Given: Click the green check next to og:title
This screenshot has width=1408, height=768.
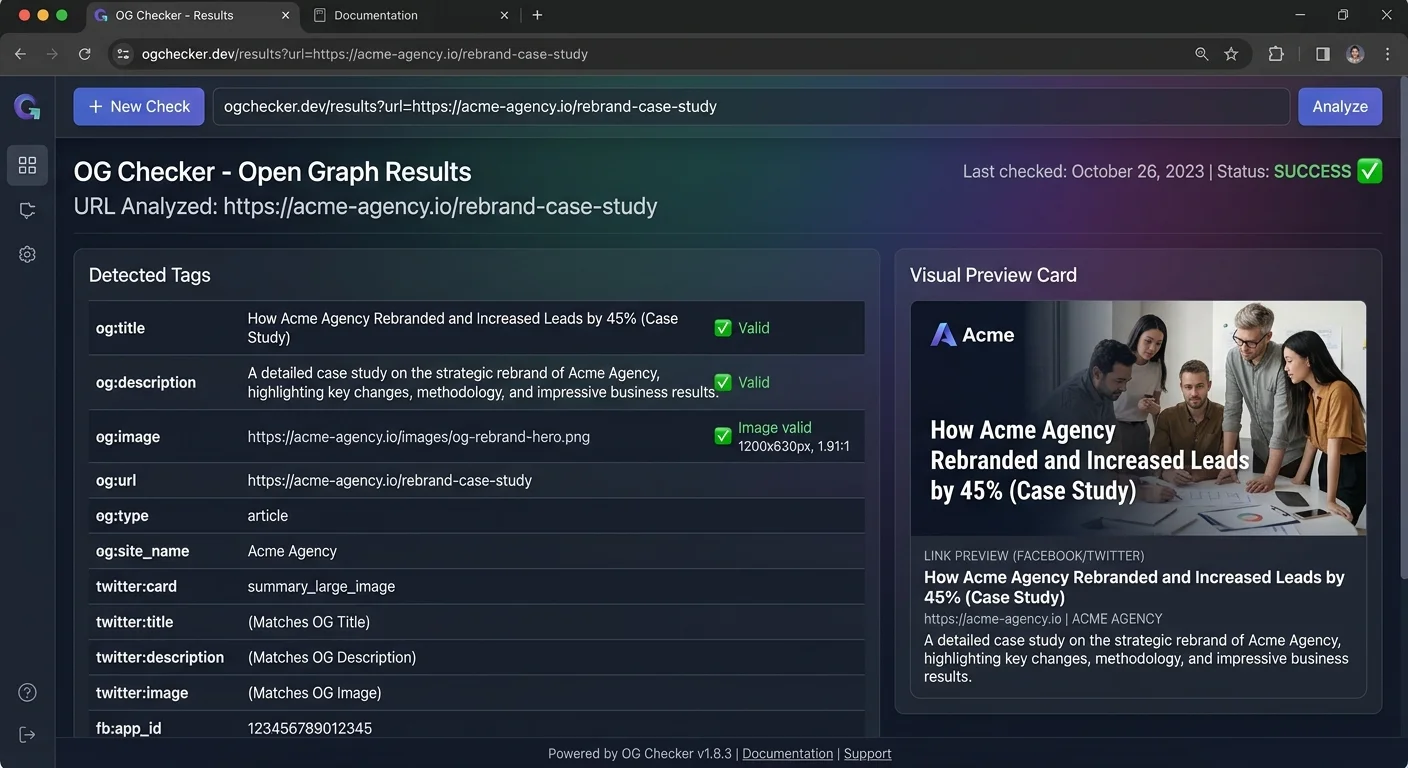Looking at the screenshot, I should 723,328.
